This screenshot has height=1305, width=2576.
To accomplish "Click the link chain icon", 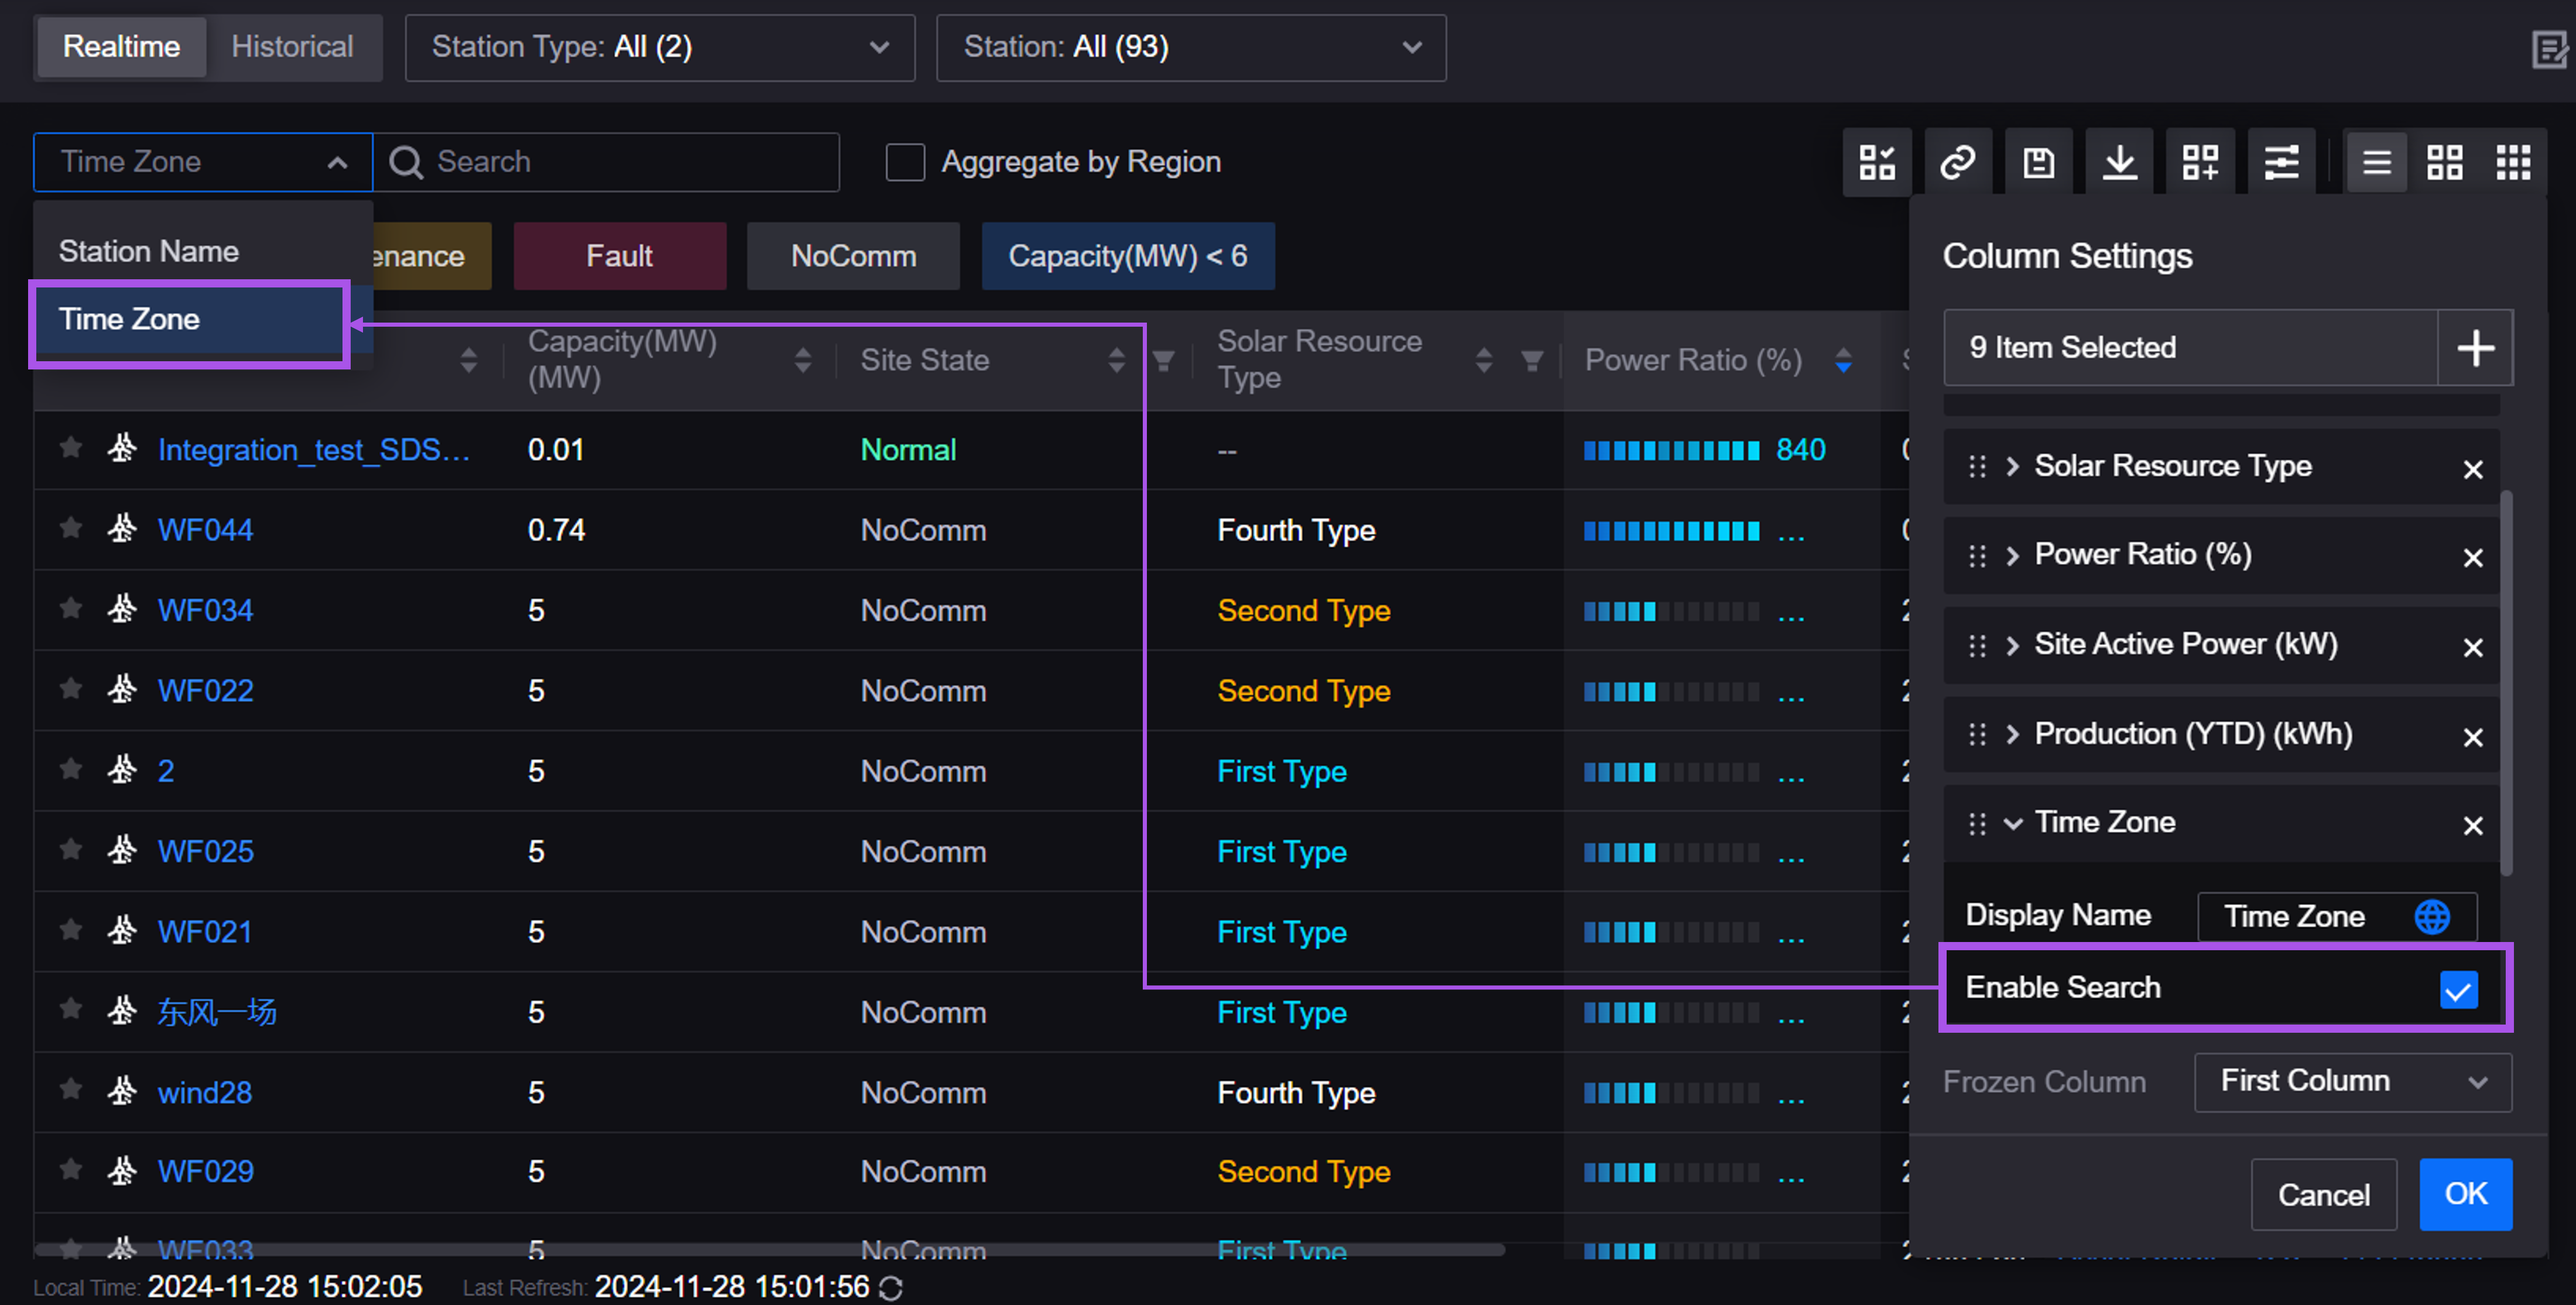I will [x=1957, y=162].
